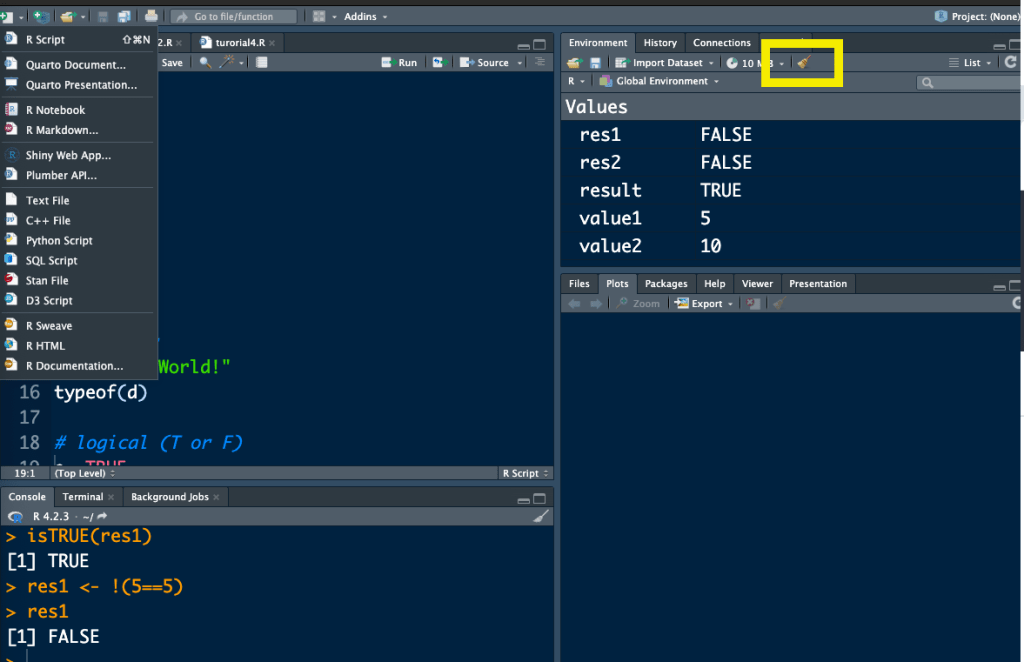Select Shiny Web App menu entry
Screen dimensions: 1024x662
pyautogui.click(x=68, y=155)
